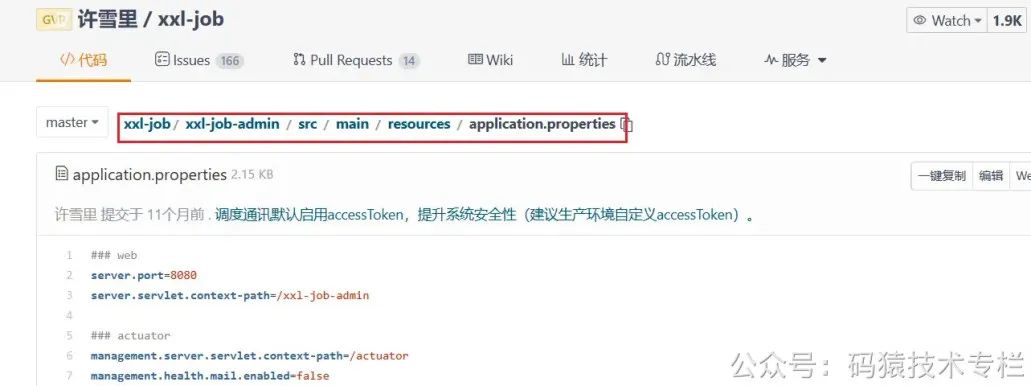Open repository title xxl-job

[191, 19]
